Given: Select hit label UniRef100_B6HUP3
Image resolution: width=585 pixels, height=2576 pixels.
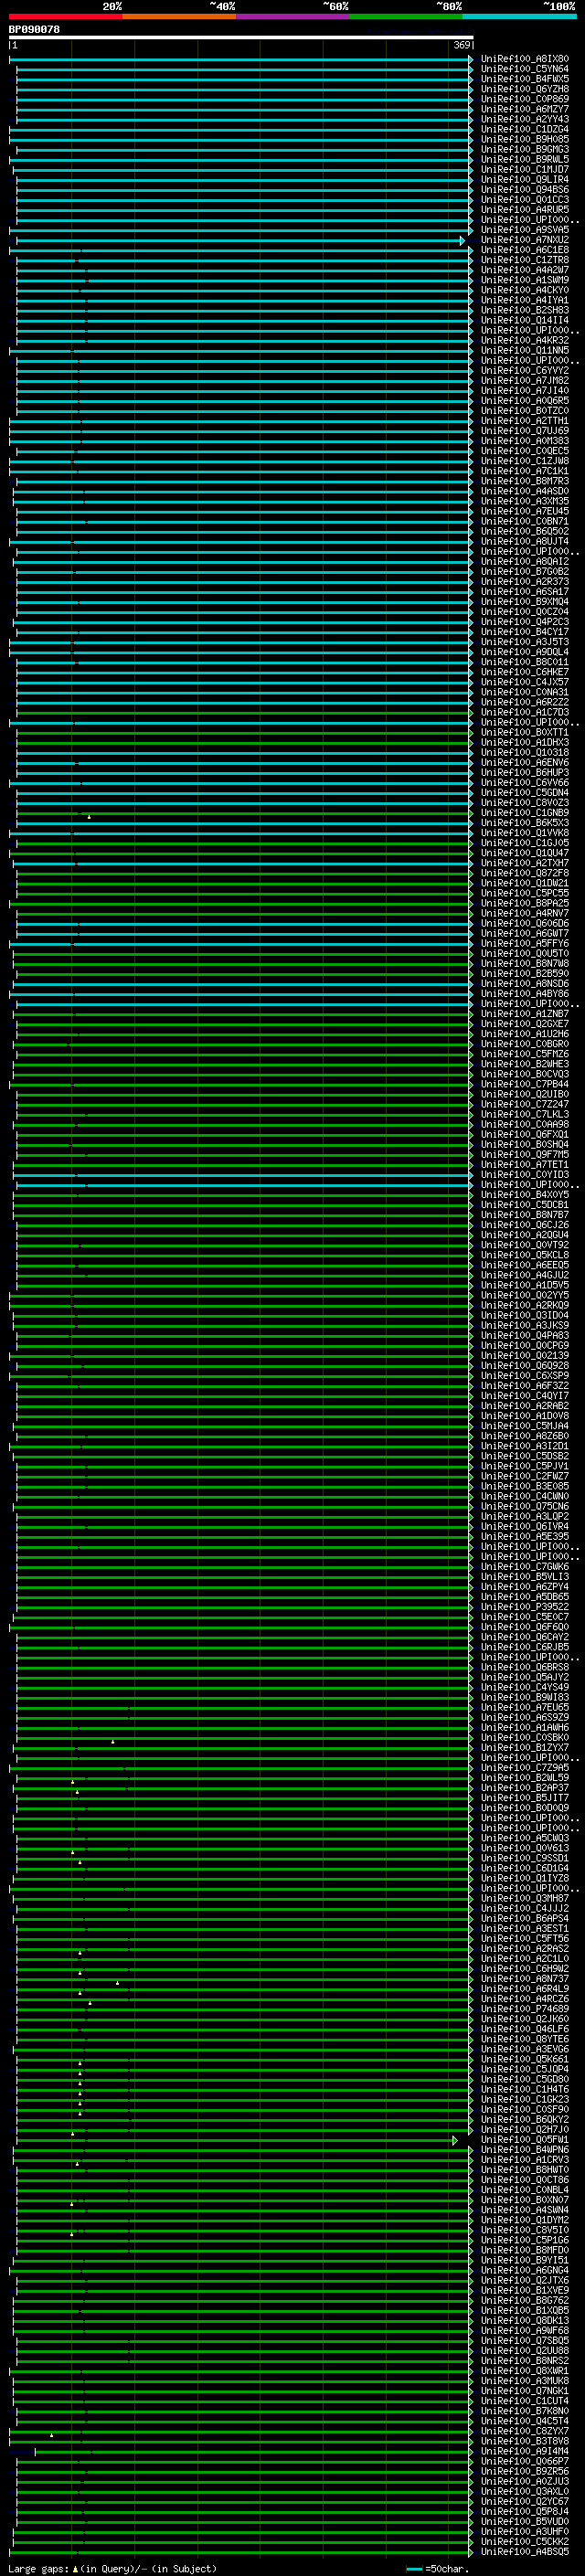Looking at the screenshot, I should pyautogui.click(x=524, y=773).
